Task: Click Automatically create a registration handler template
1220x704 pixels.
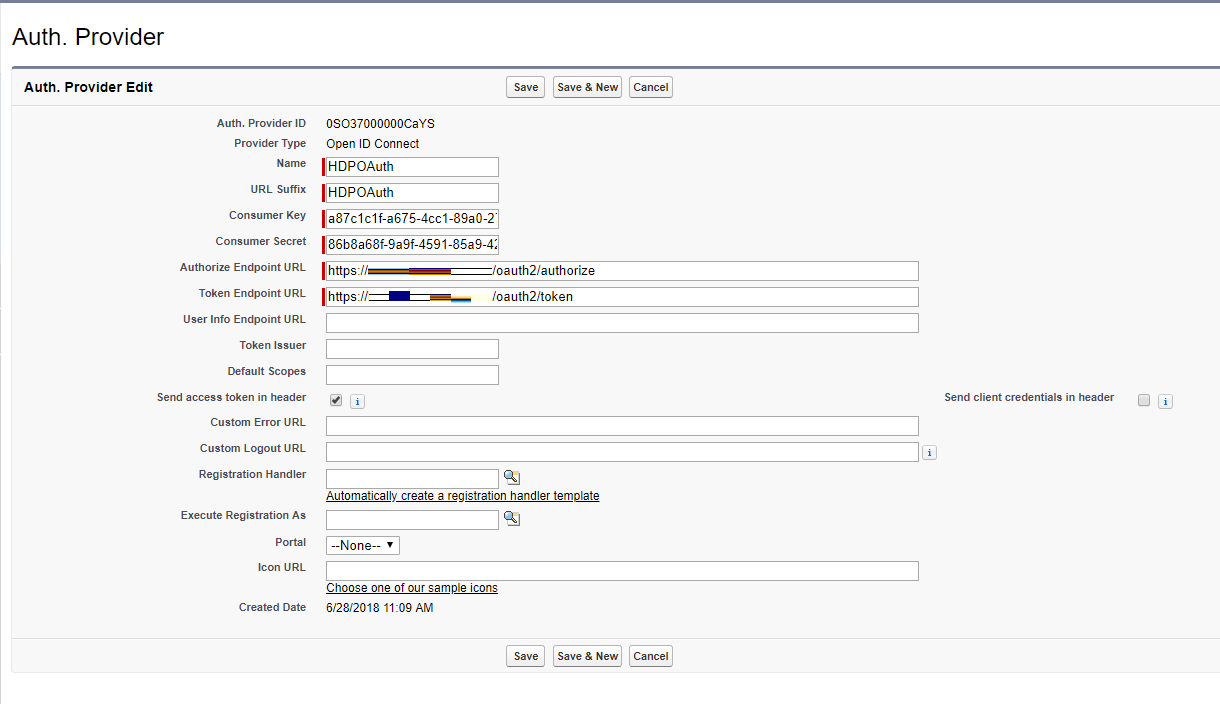Action: pos(462,495)
